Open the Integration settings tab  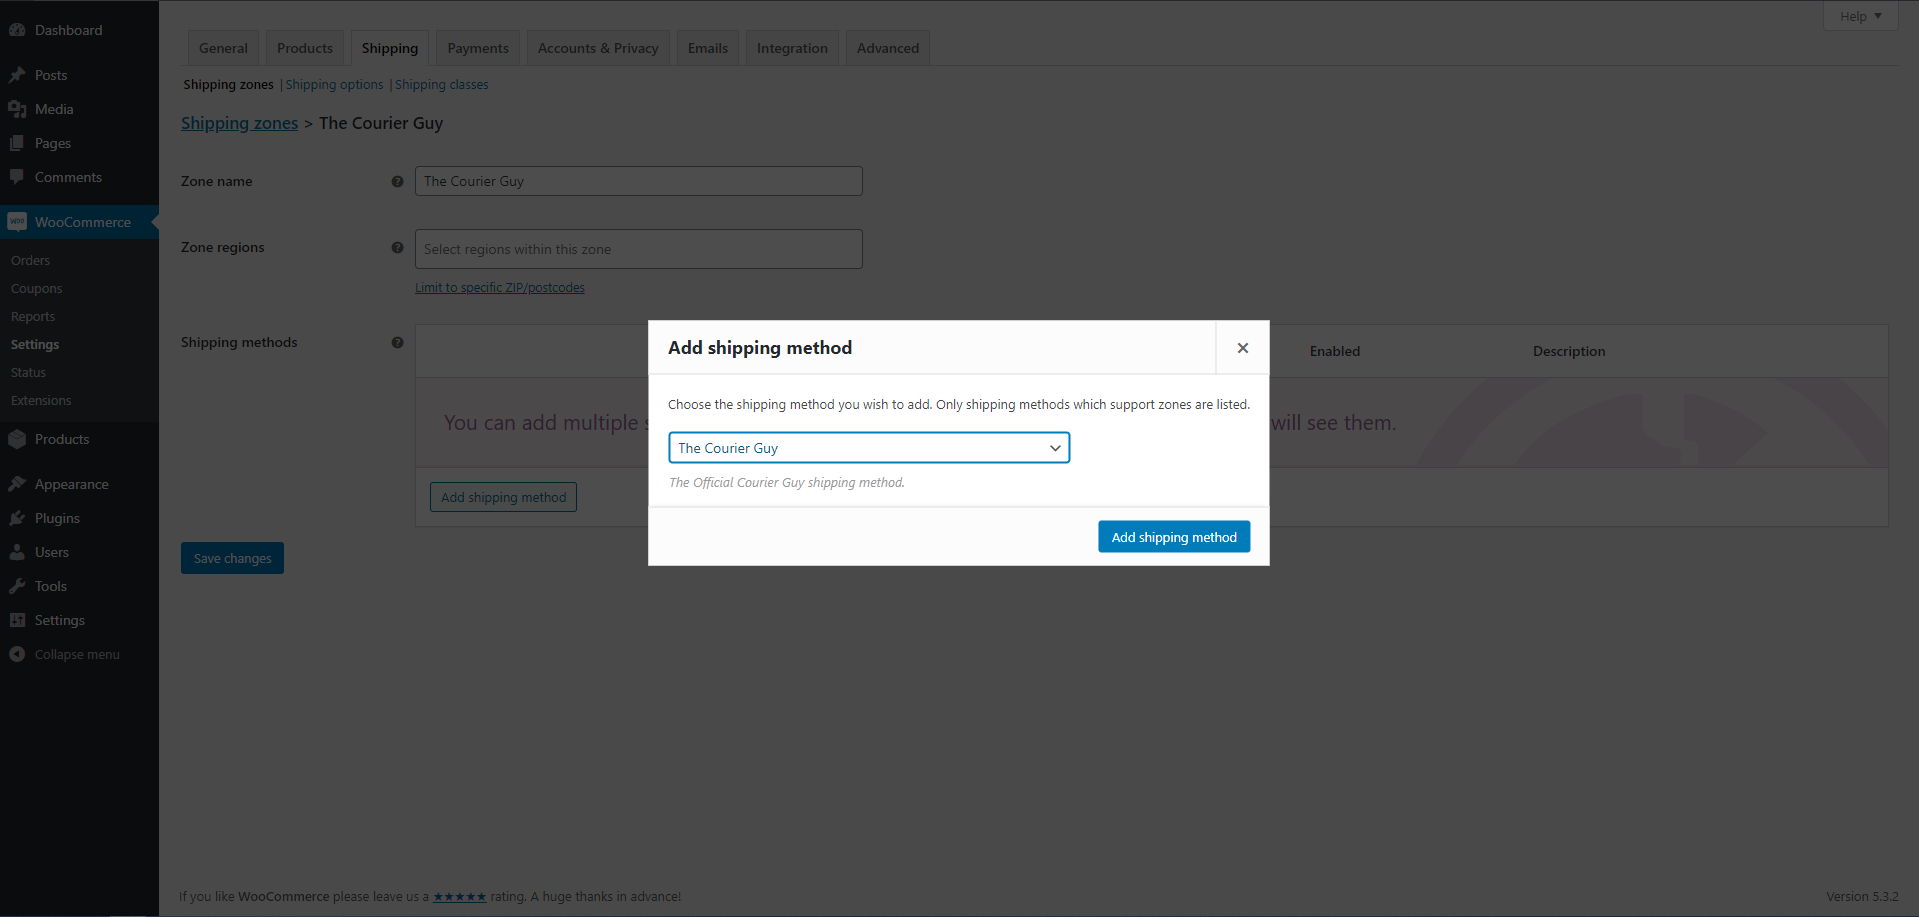(792, 48)
